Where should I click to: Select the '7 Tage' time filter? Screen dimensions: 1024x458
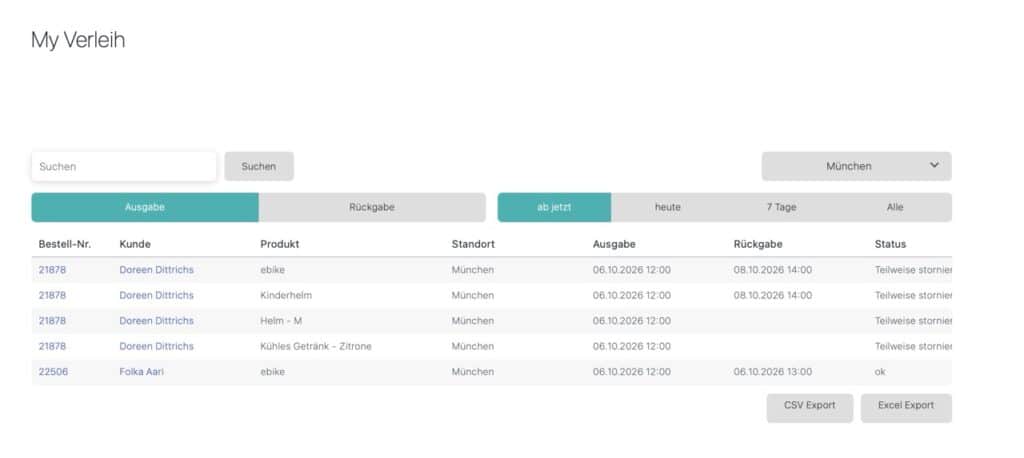[x=781, y=207]
